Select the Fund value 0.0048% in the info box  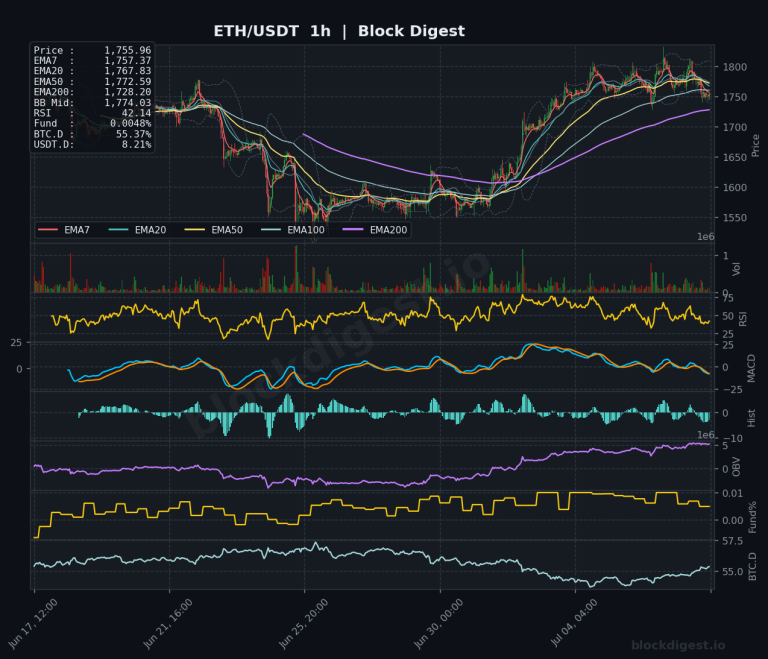130,123
